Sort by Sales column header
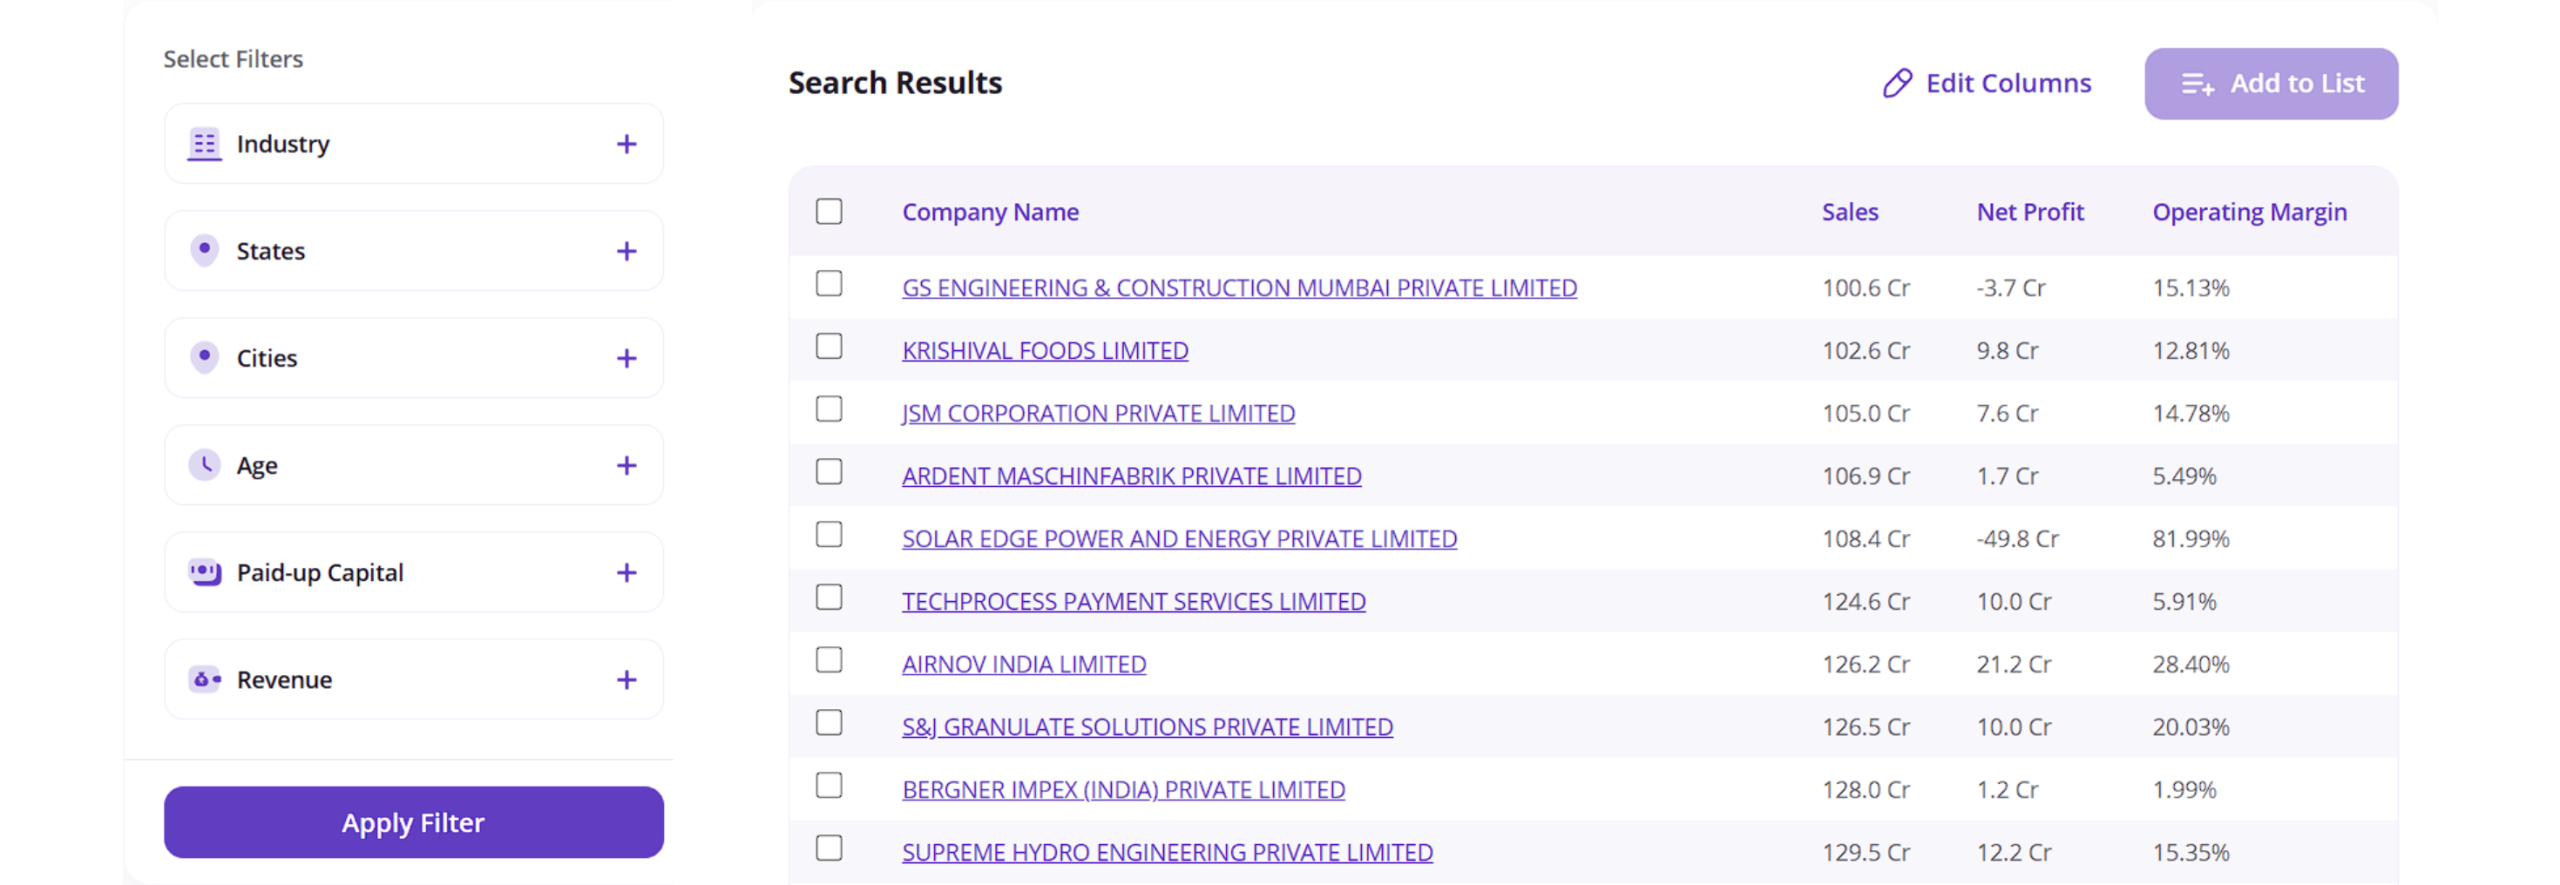The width and height of the screenshot is (2560, 885). point(1849,212)
